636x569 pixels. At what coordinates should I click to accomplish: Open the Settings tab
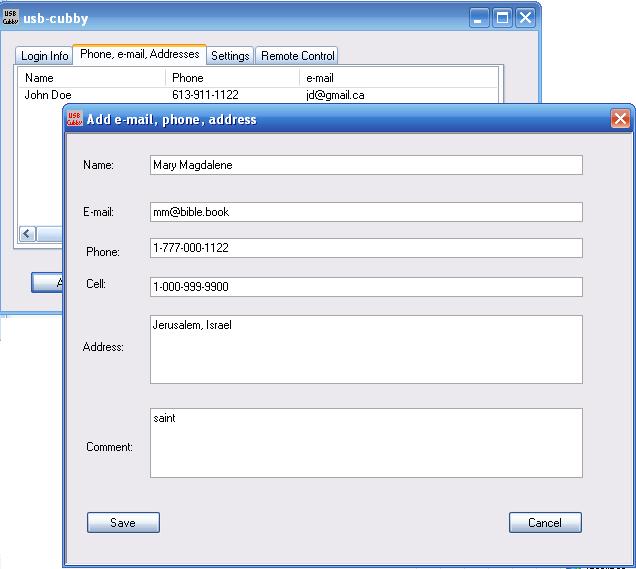tap(230, 56)
